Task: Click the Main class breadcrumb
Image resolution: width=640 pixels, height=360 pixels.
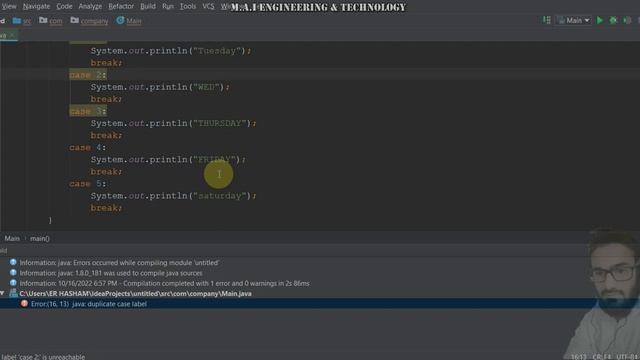Action: [134, 21]
